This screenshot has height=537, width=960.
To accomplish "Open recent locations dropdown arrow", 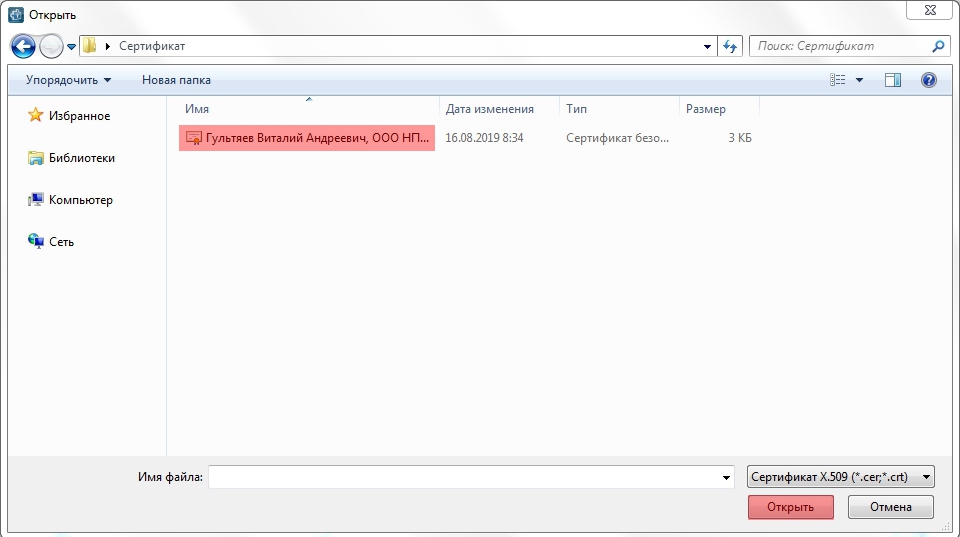I will tap(71, 47).
